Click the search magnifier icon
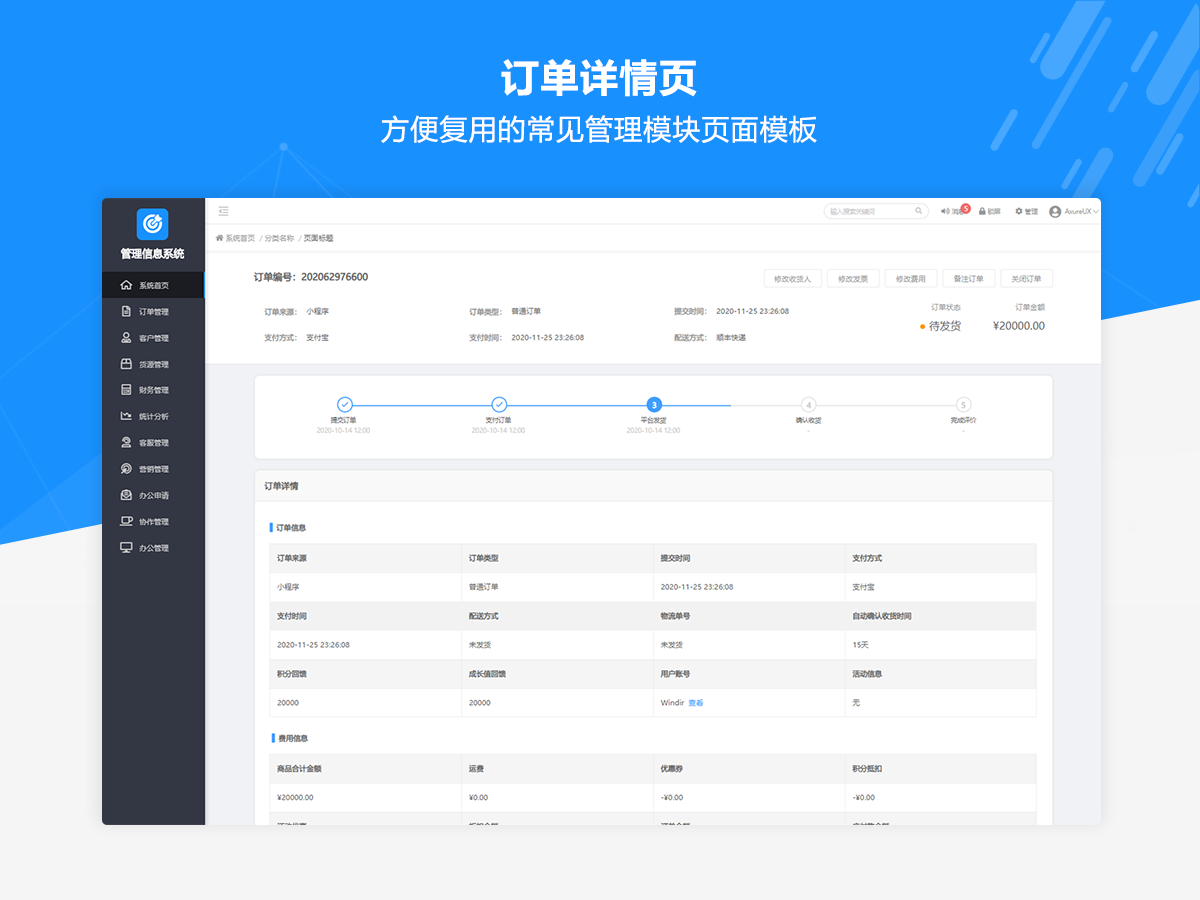1200x900 pixels. (918, 211)
